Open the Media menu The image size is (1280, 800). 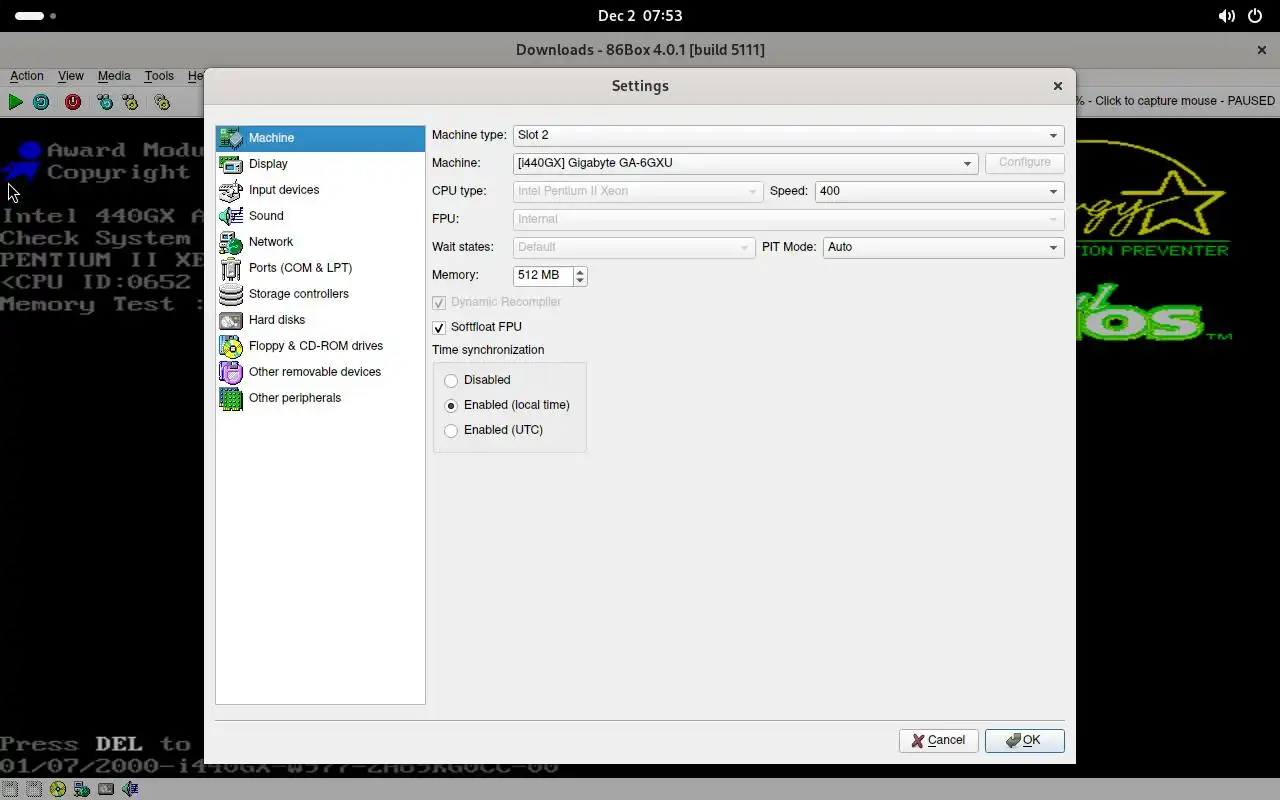114,76
